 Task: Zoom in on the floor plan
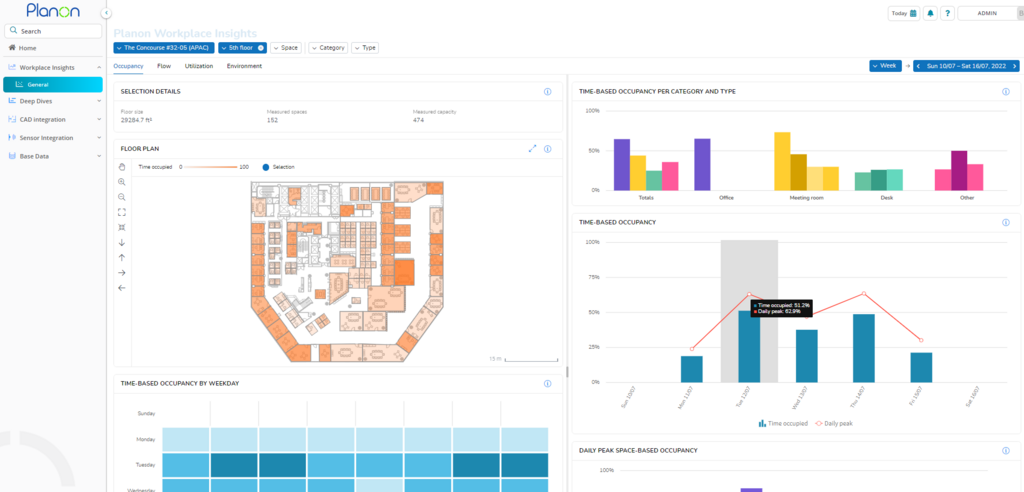tap(121, 182)
